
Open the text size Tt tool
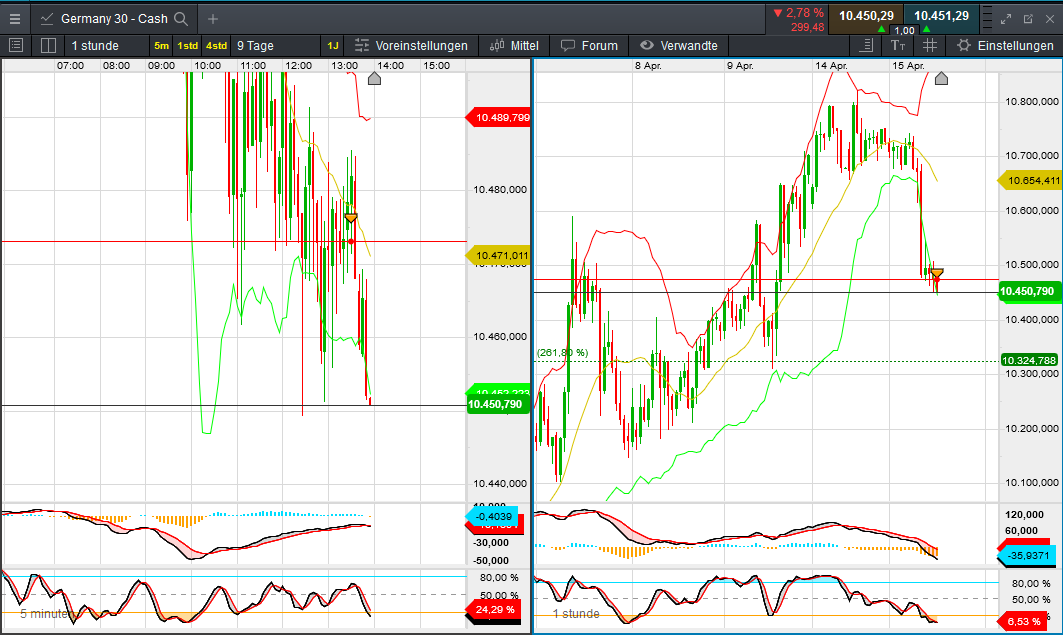pyautogui.click(x=898, y=45)
